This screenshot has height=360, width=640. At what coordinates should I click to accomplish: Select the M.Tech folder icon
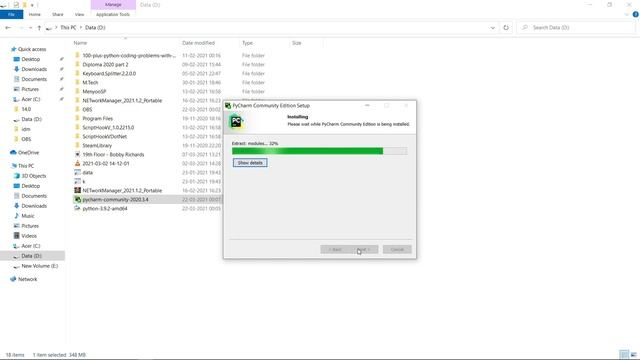point(77,82)
